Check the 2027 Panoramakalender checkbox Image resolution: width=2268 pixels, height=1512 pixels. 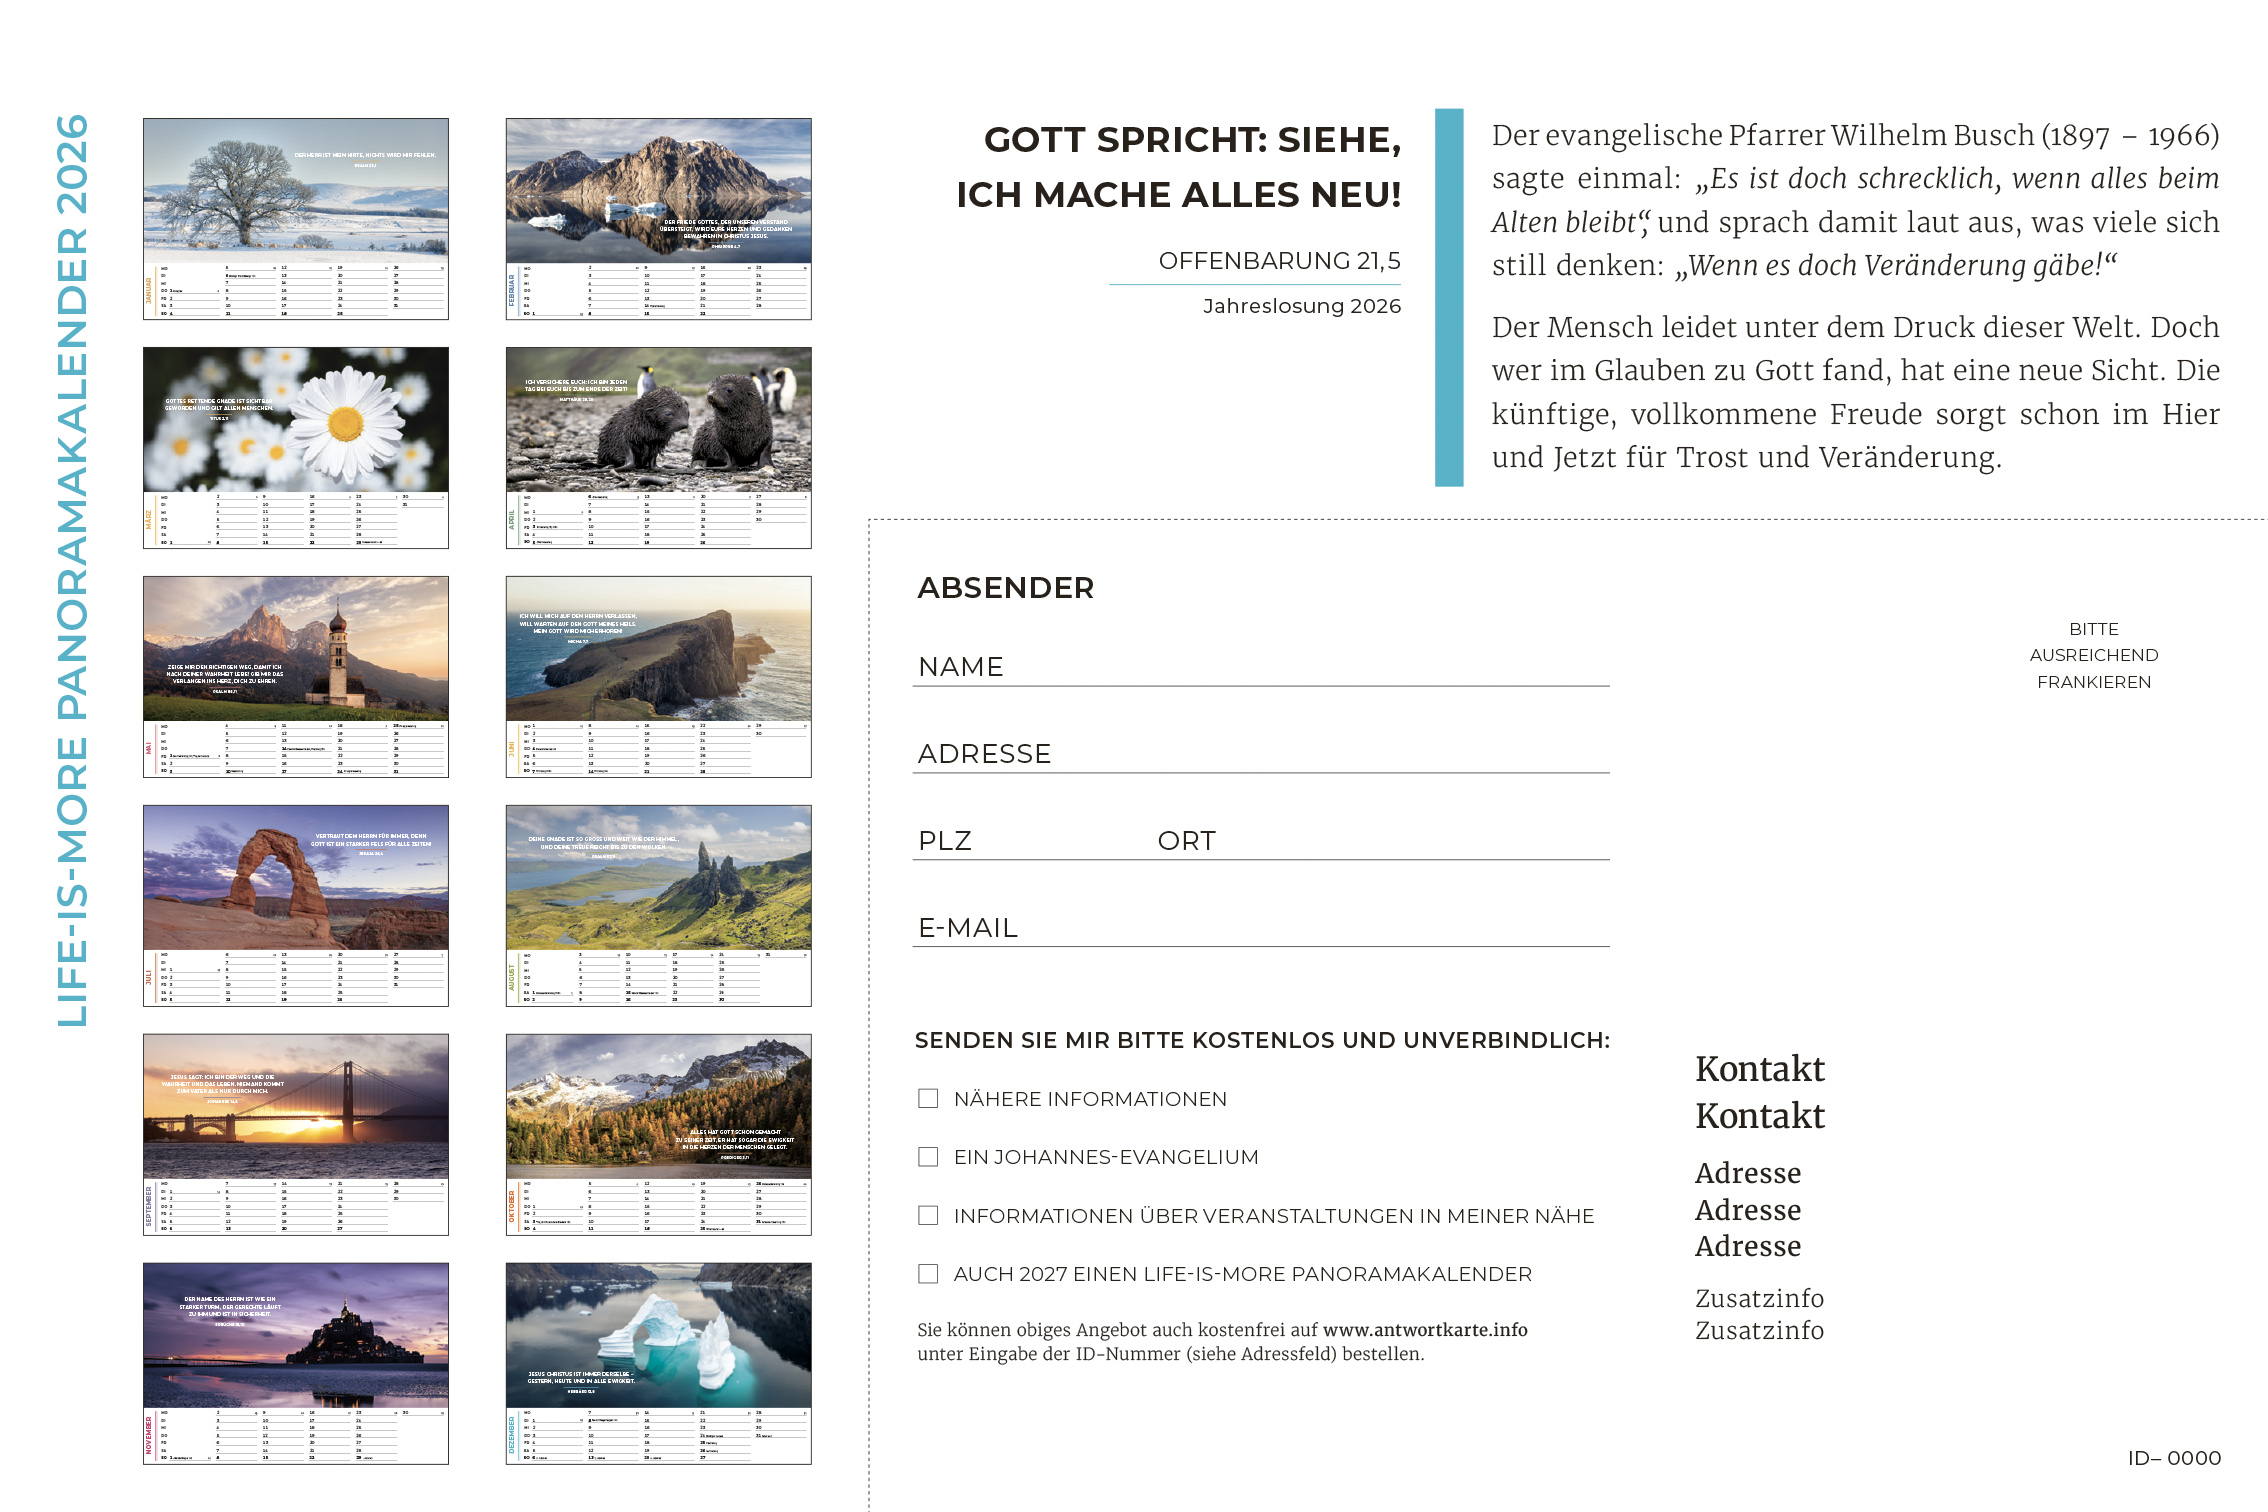tap(928, 1273)
